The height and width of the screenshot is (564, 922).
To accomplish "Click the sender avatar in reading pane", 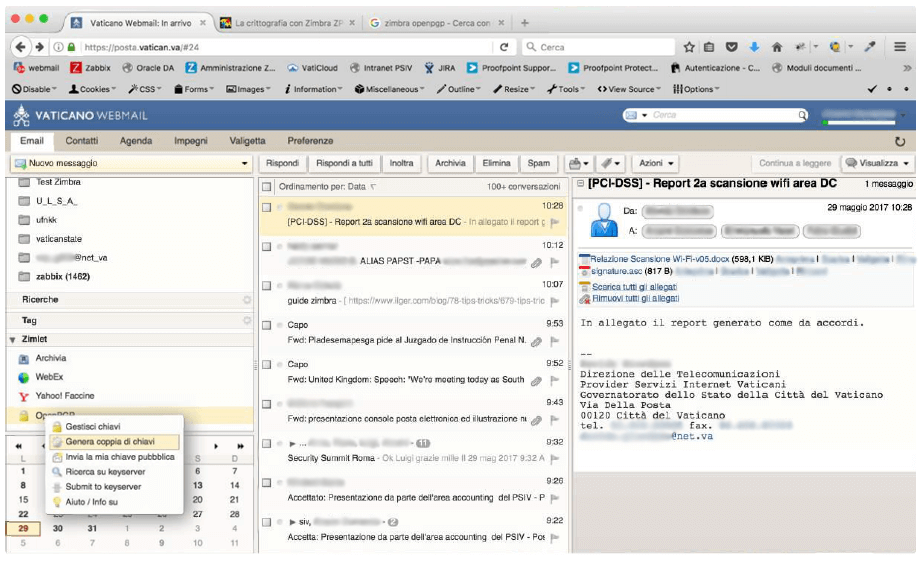I will pyautogui.click(x=604, y=220).
